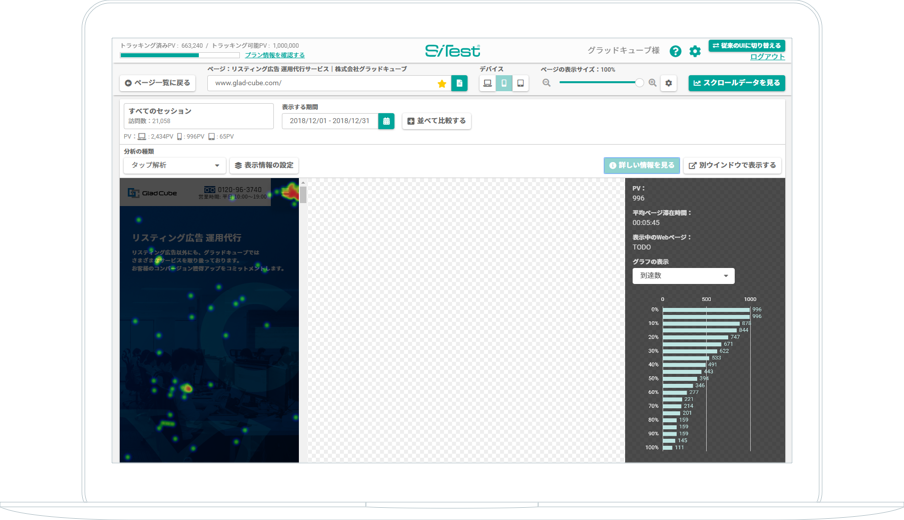Screen dimensions: 904x520
Task: Click the help question mark icon
Action: click(x=675, y=51)
